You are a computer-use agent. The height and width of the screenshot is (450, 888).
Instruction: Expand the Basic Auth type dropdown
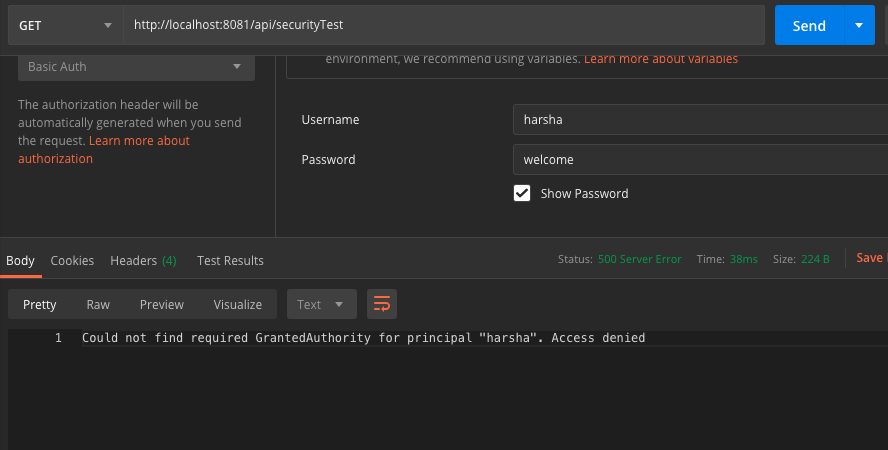click(135, 67)
